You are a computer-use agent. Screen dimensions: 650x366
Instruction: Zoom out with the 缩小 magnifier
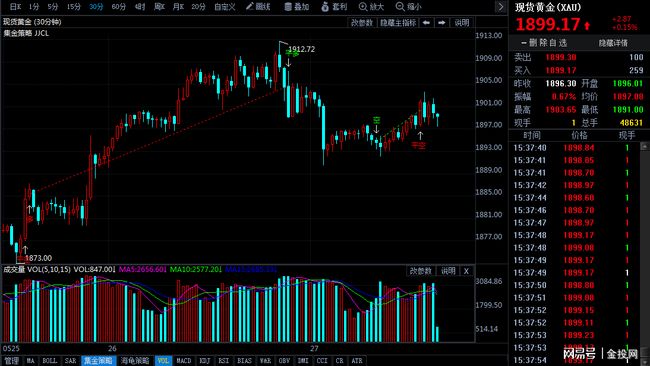(x=409, y=7)
